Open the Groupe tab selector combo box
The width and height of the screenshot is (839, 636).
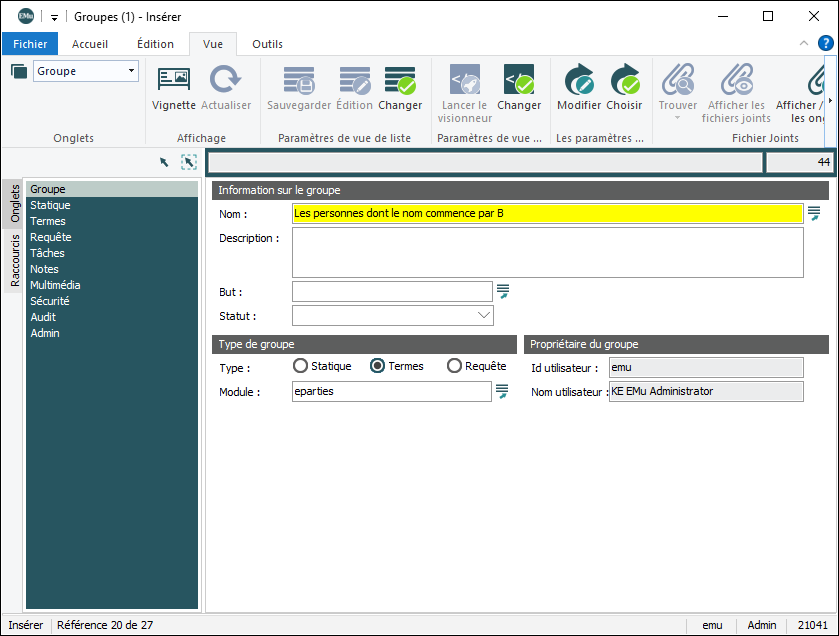(86, 71)
